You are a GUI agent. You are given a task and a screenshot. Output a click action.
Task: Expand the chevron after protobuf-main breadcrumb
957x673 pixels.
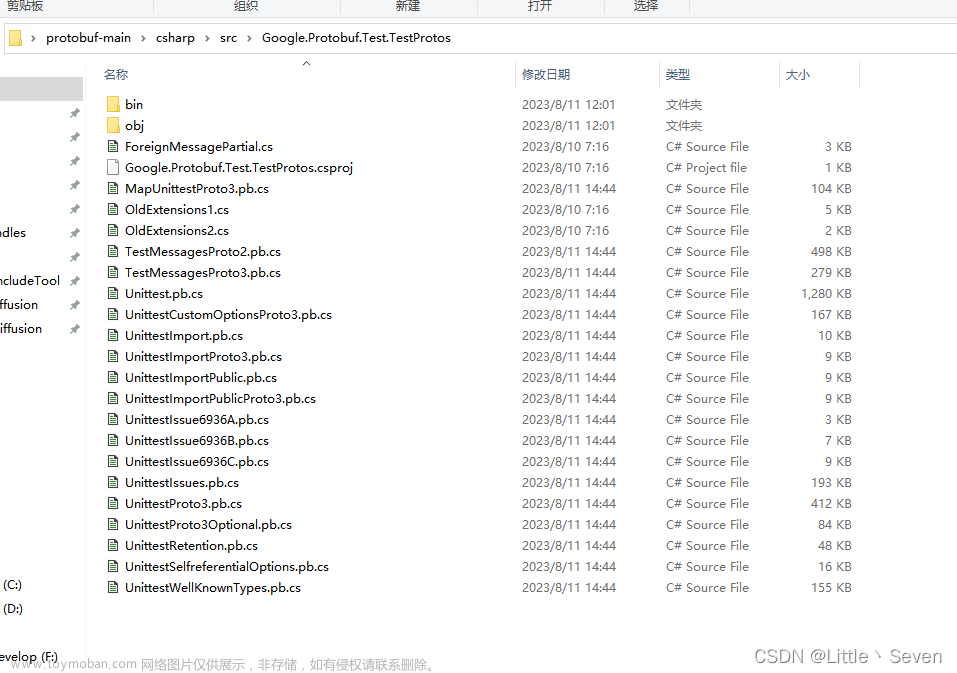143,38
